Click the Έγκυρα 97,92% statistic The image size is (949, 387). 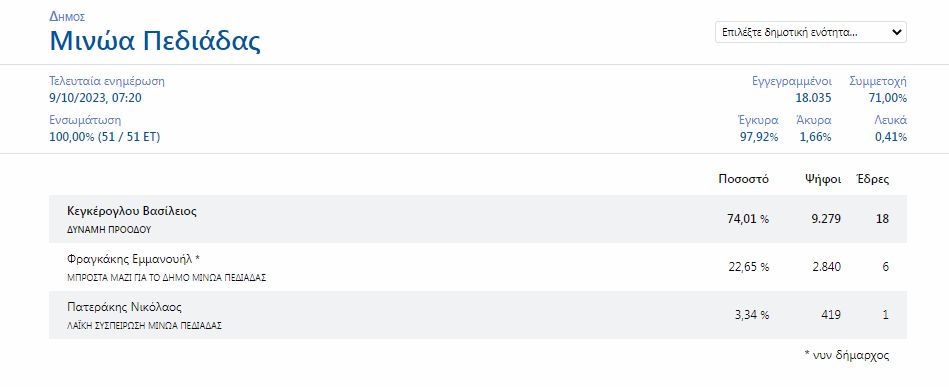pos(759,128)
